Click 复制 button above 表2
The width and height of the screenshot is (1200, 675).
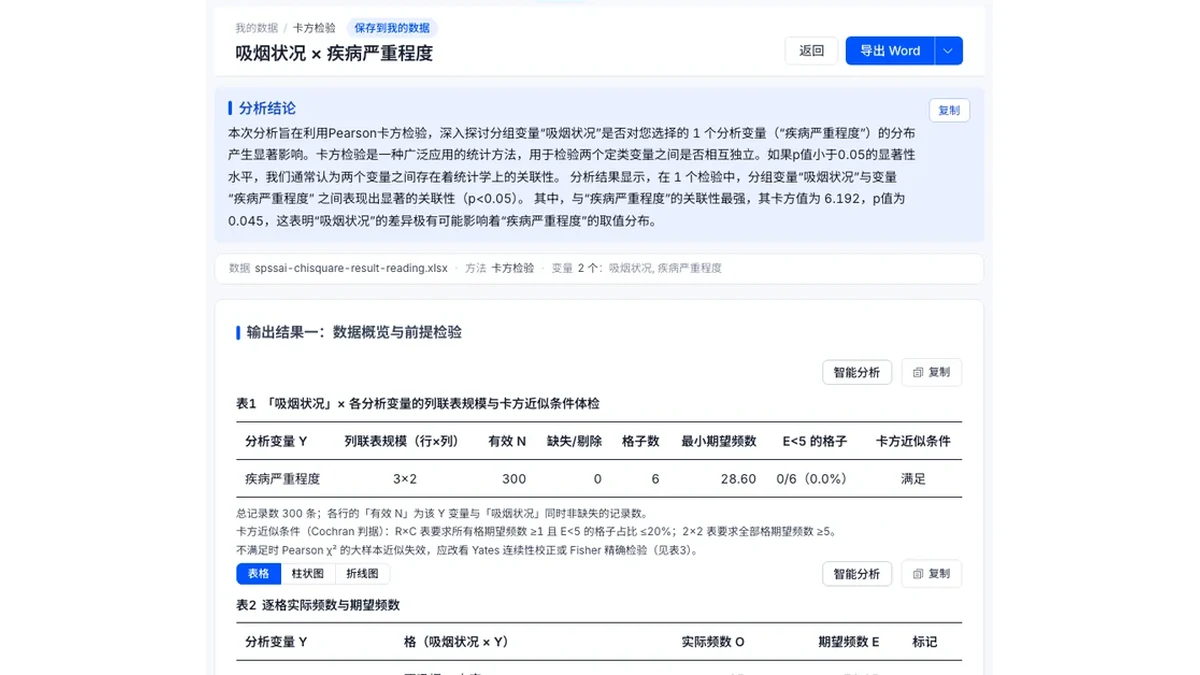[931, 574]
